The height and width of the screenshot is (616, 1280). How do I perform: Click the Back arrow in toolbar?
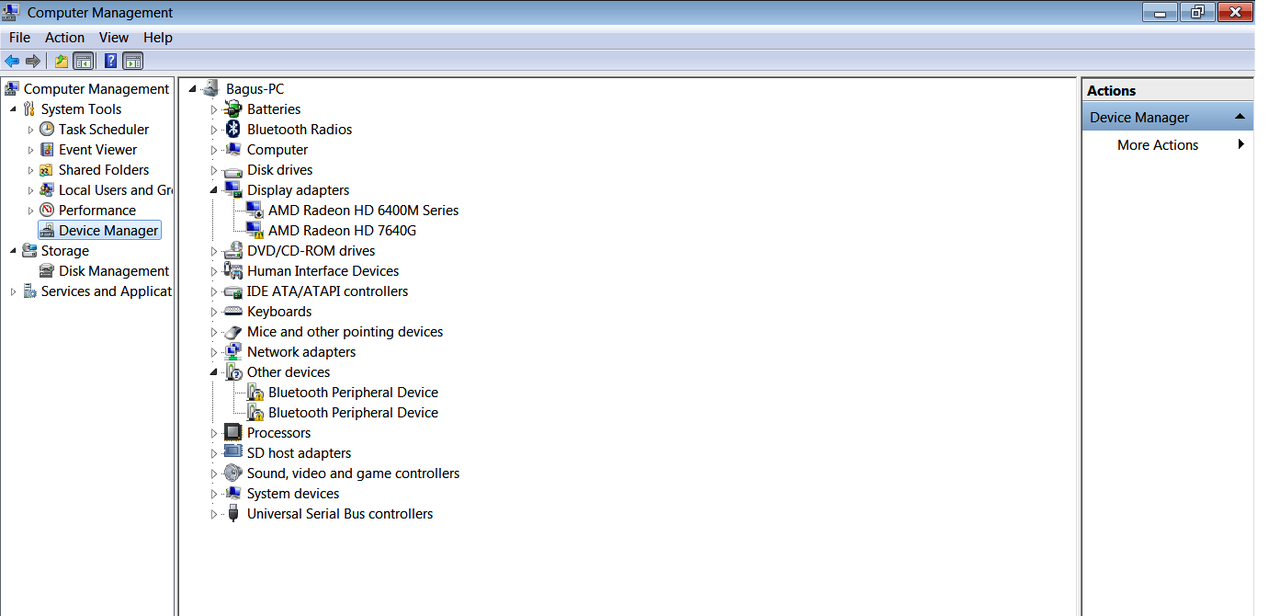point(12,61)
